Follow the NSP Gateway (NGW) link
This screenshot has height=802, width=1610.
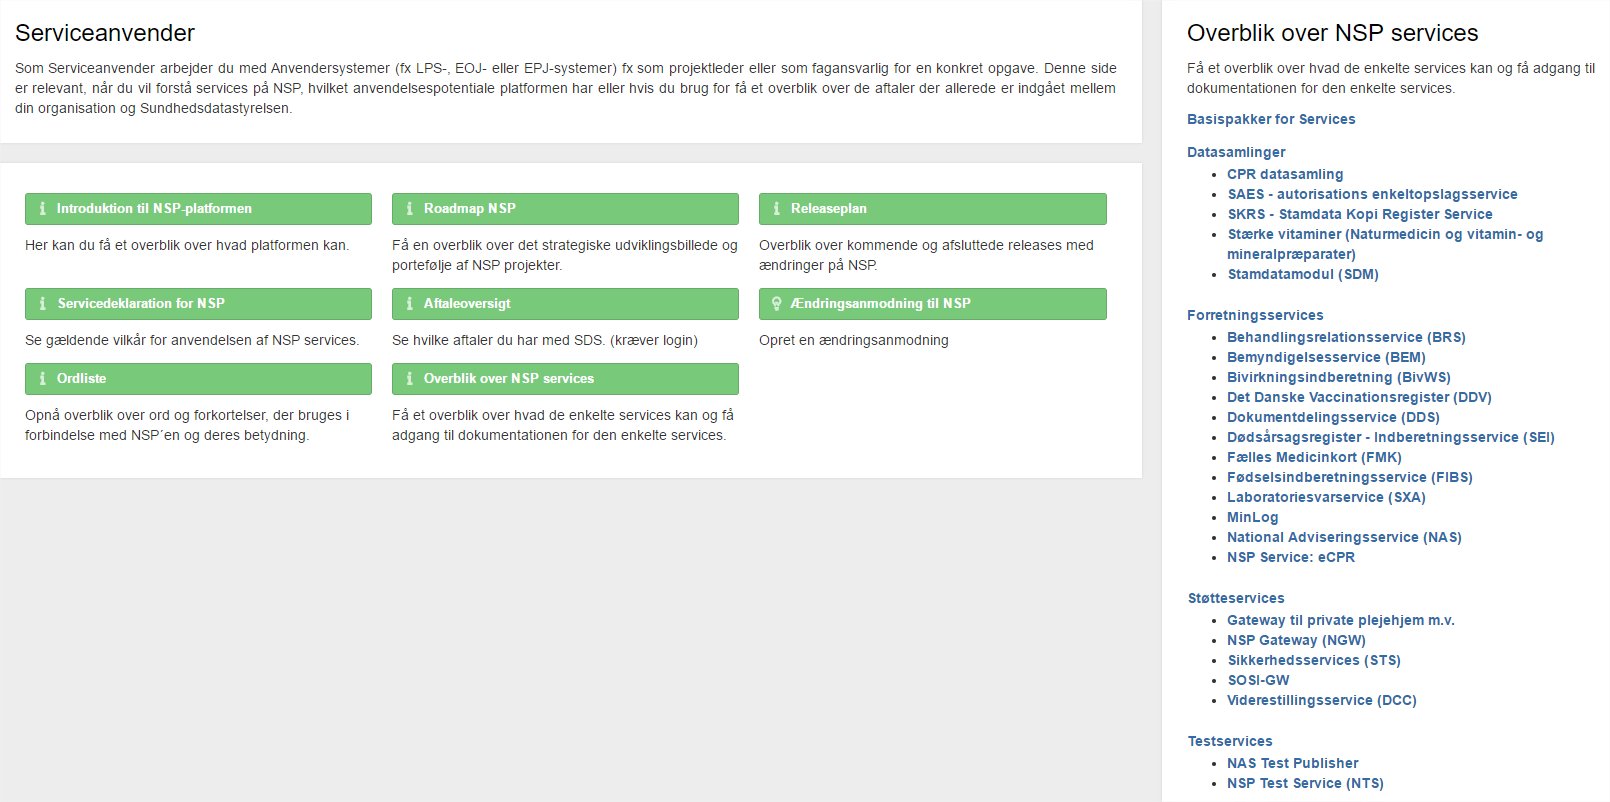click(1296, 640)
